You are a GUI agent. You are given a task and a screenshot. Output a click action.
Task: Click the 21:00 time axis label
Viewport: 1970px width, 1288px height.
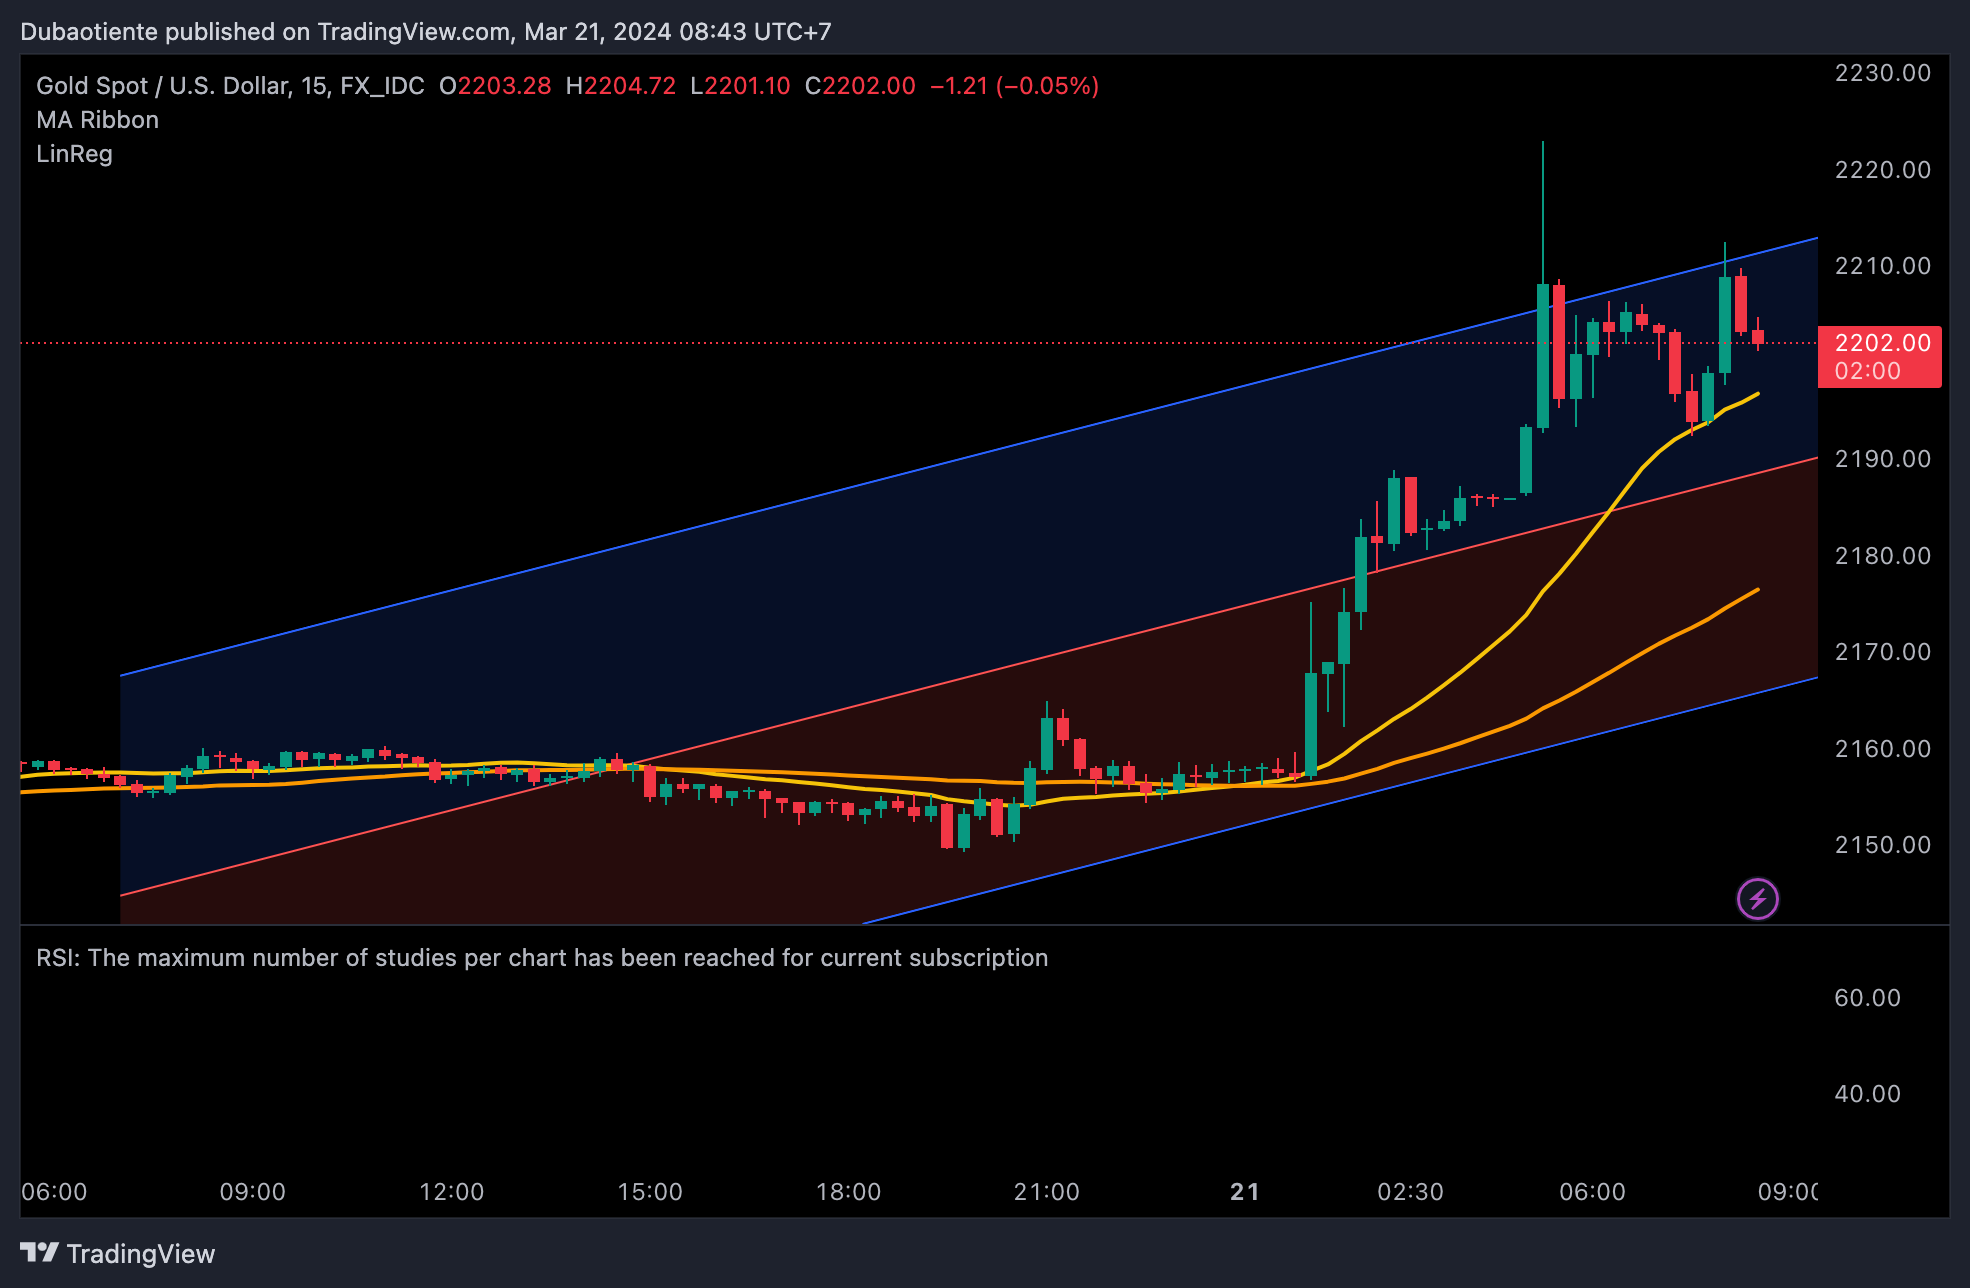coord(1047,1192)
